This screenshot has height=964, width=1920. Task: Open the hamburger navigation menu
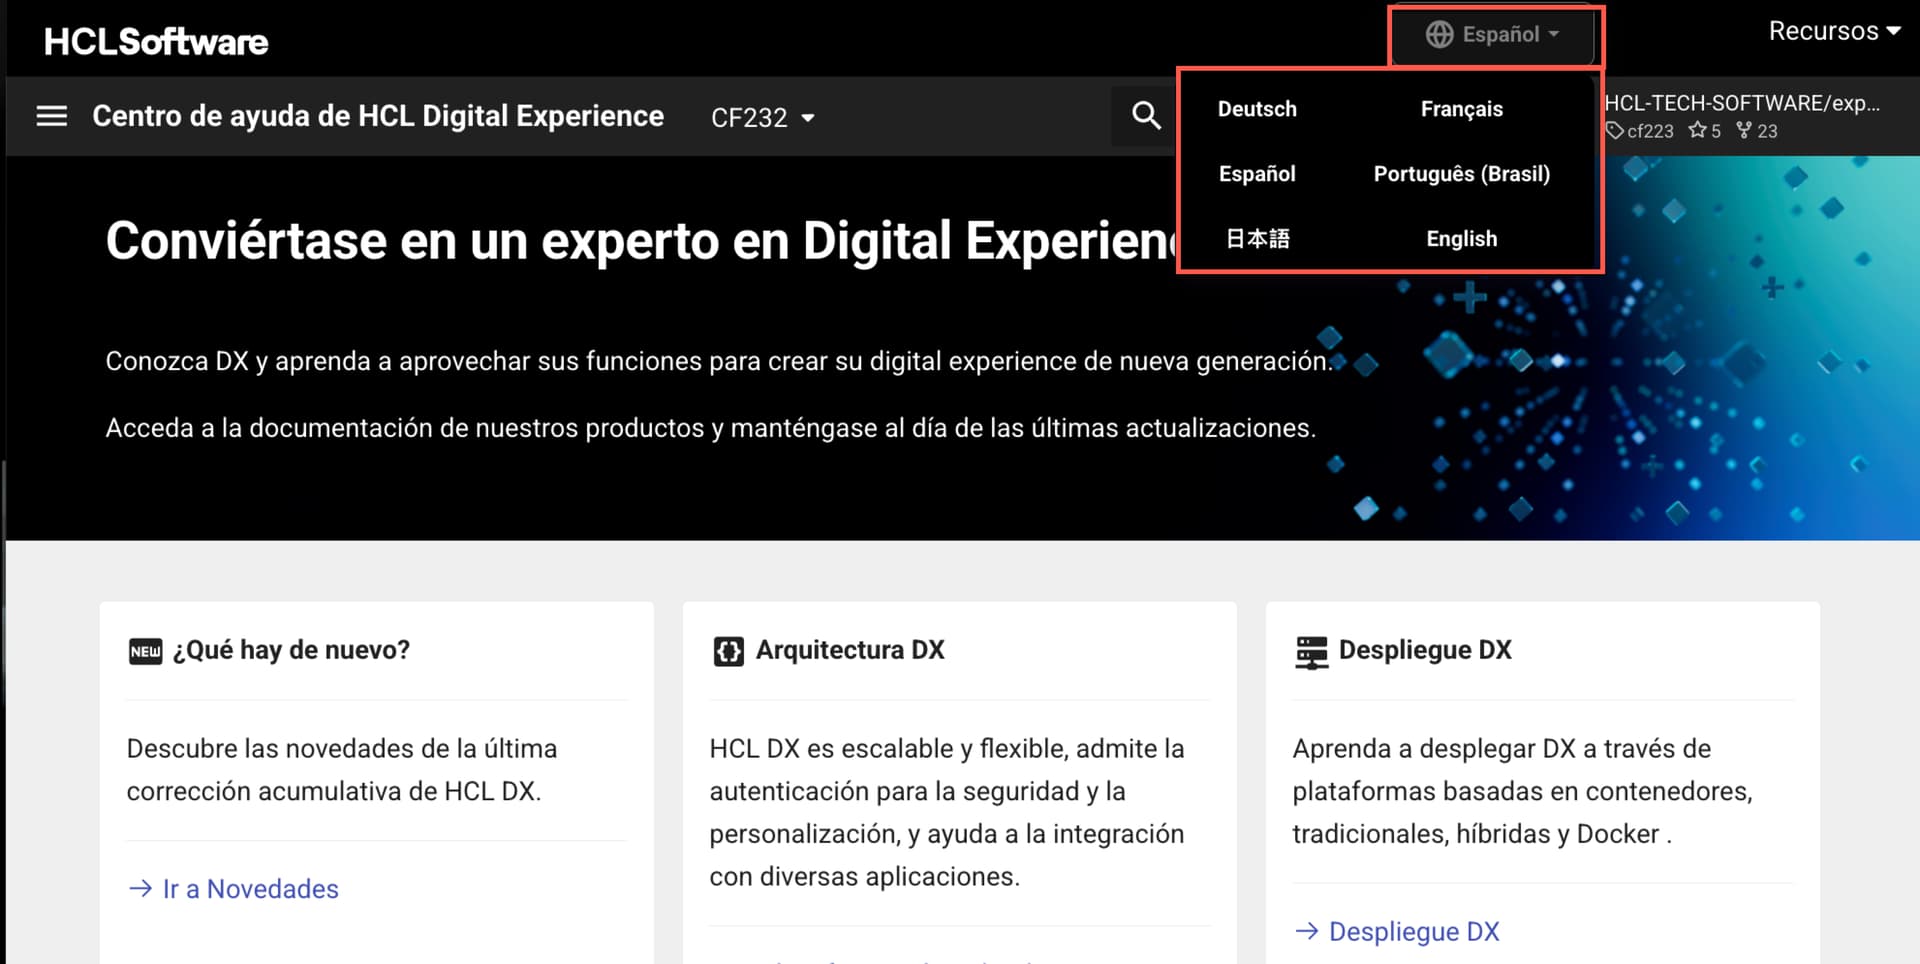click(x=52, y=116)
